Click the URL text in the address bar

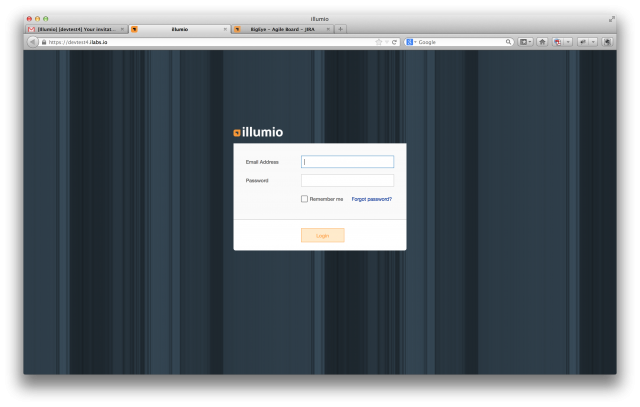[78, 42]
